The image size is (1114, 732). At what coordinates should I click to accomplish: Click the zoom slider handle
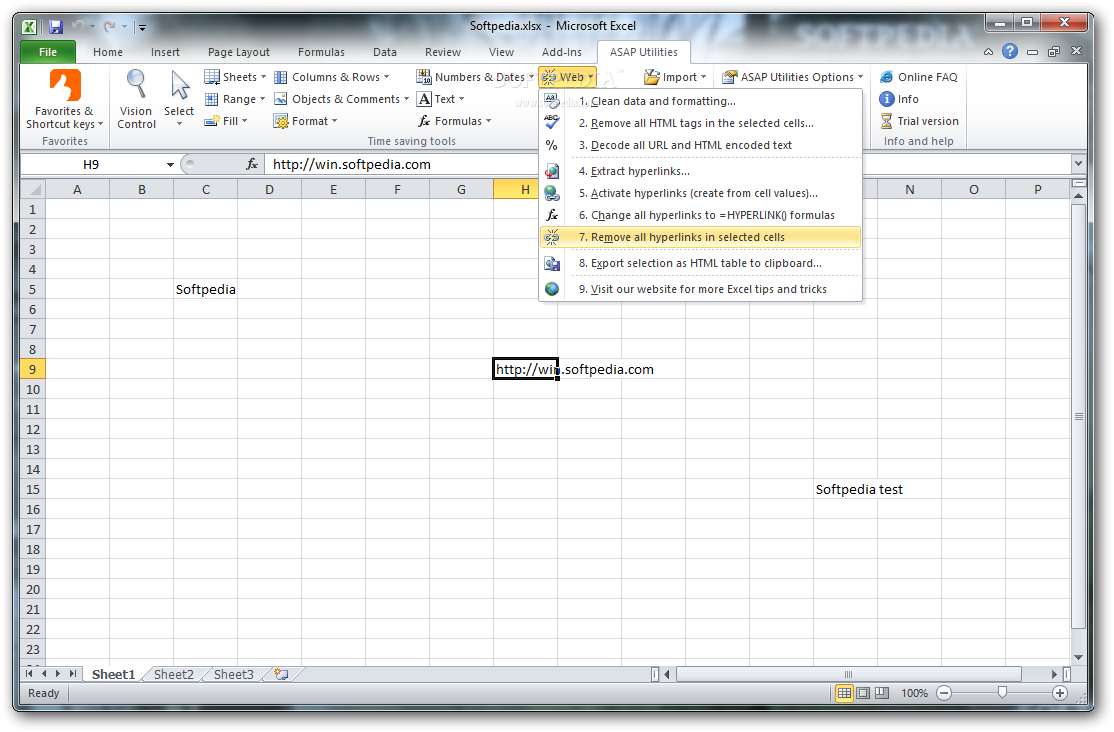[1002, 692]
